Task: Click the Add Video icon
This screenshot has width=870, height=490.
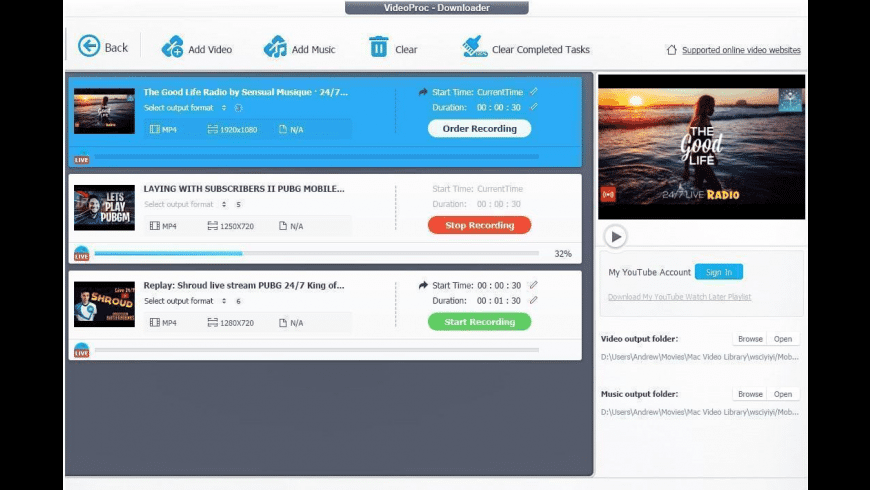Action: (172, 47)
